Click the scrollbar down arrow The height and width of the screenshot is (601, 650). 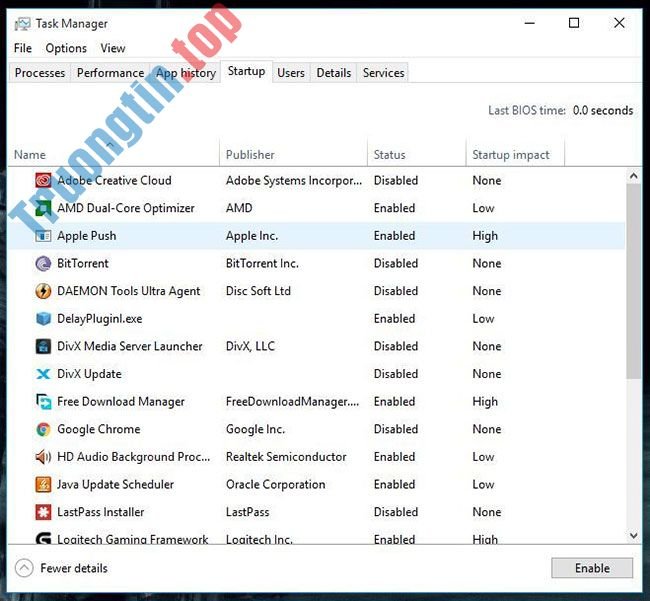pyautogui.click(x=633, y=536)
